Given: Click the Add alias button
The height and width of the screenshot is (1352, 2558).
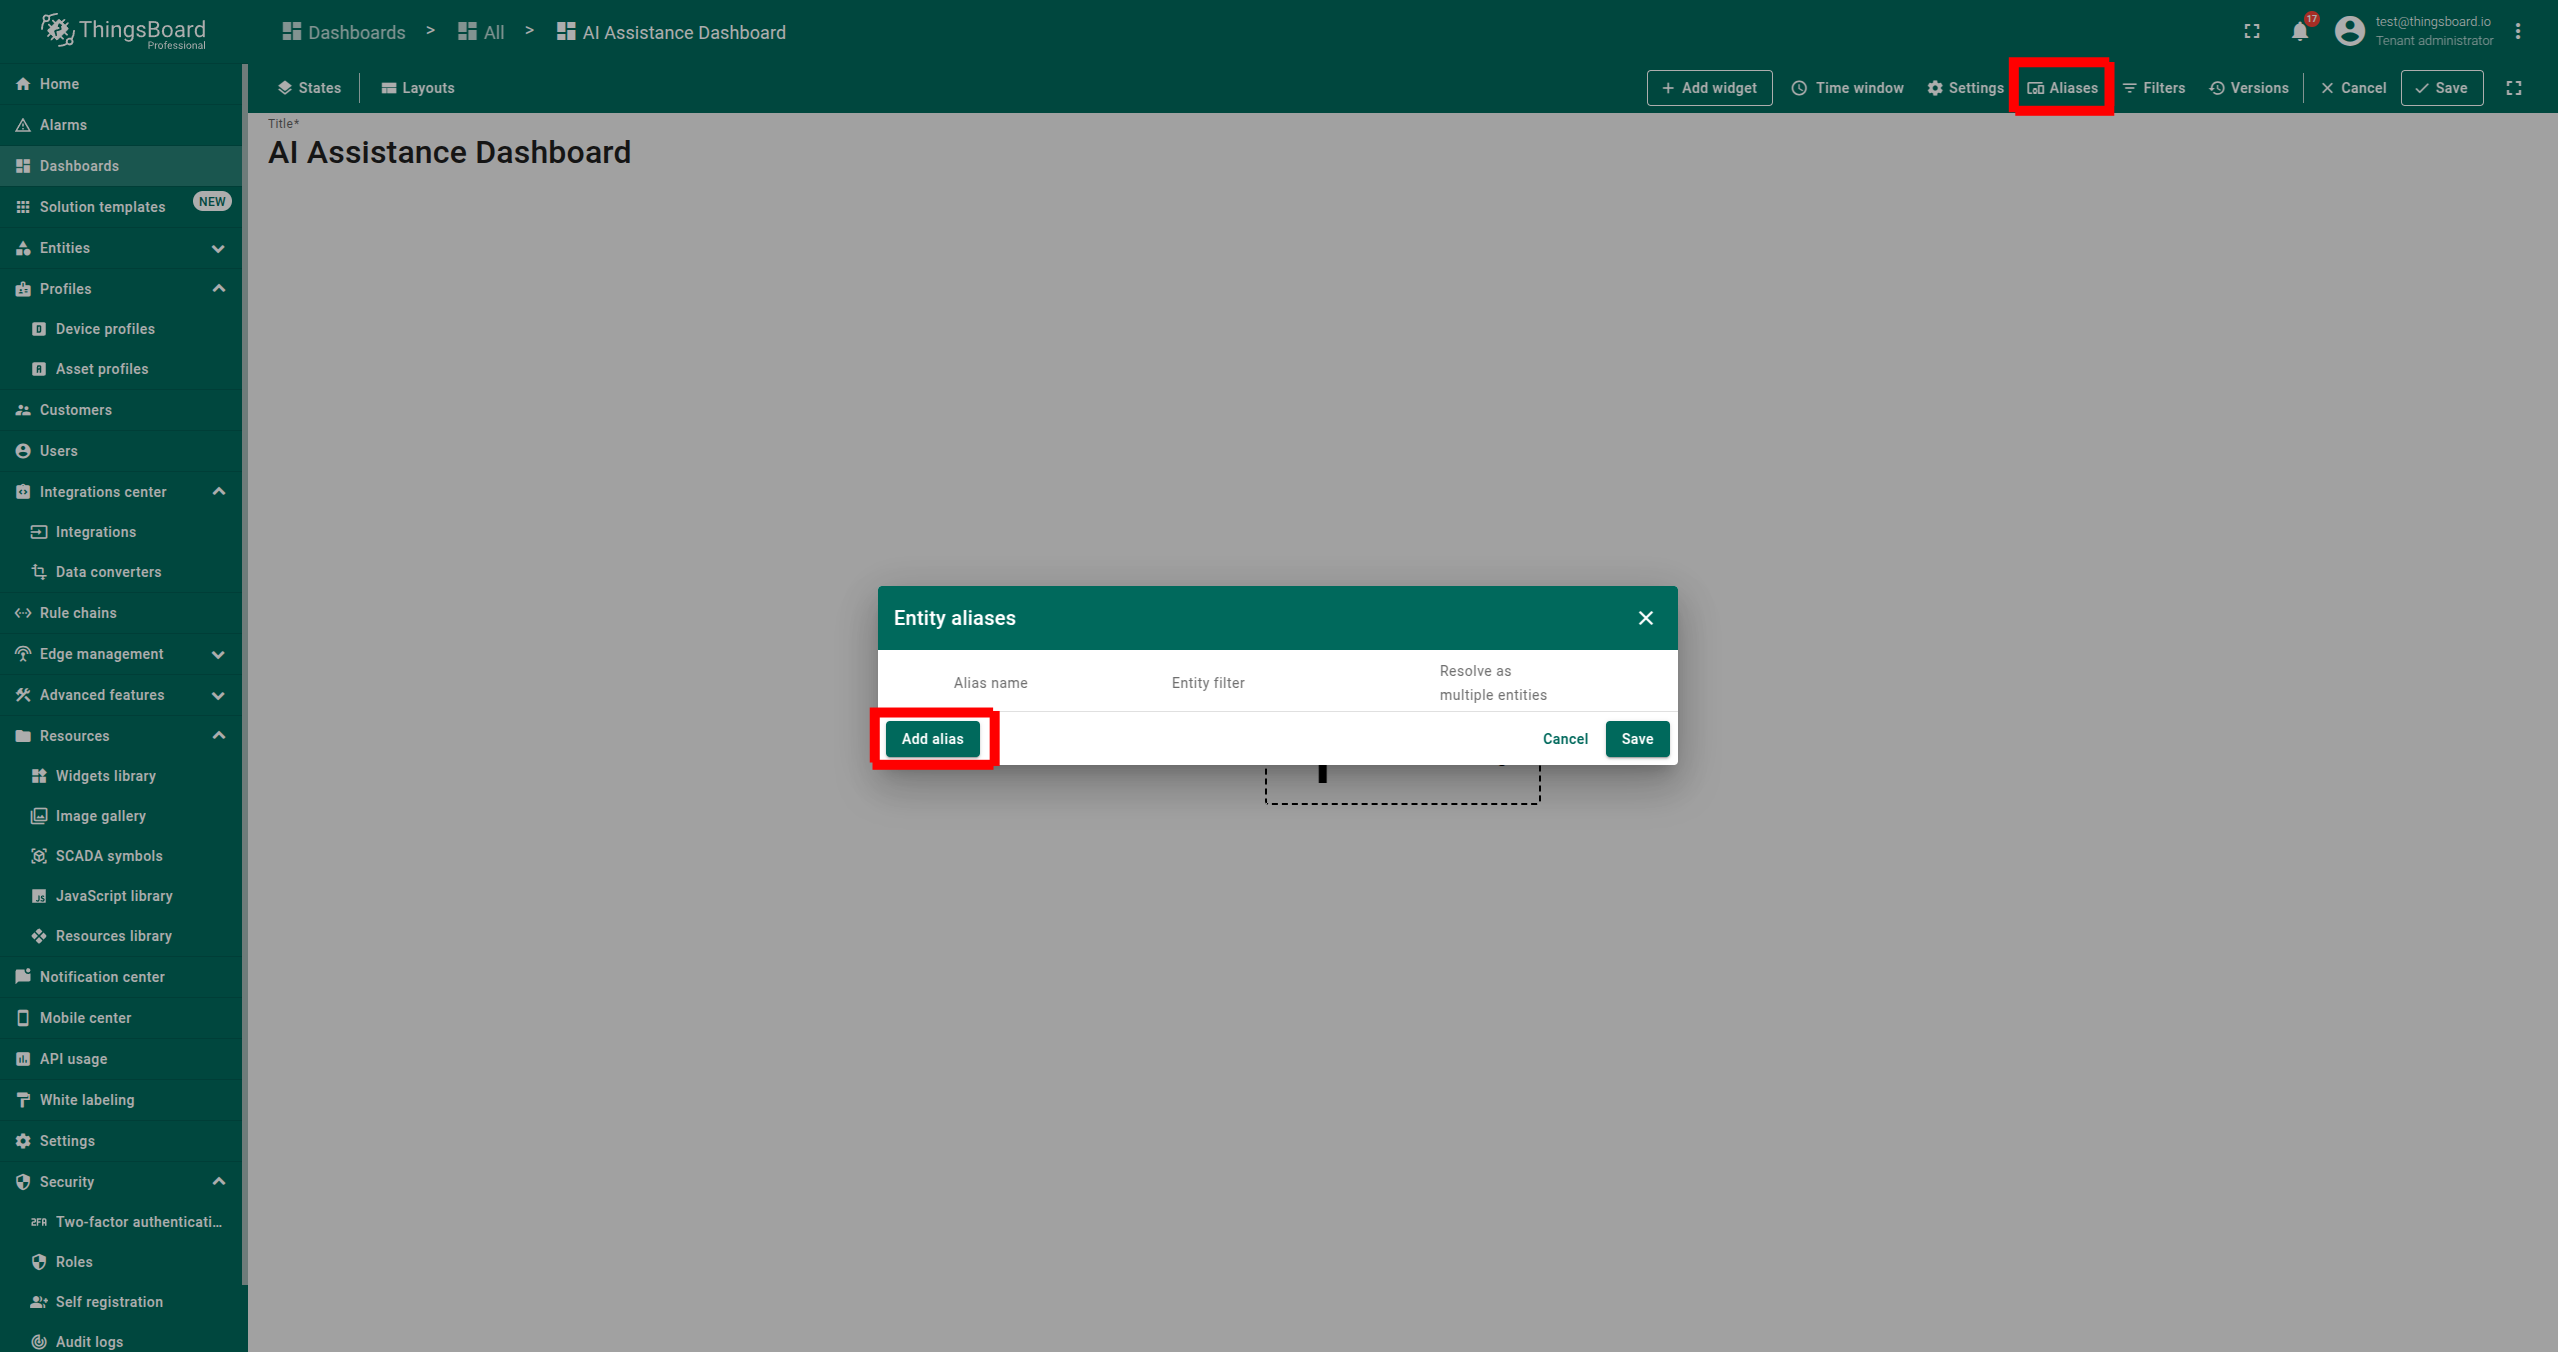Looking at the screenshot, I should click(932, 739).
